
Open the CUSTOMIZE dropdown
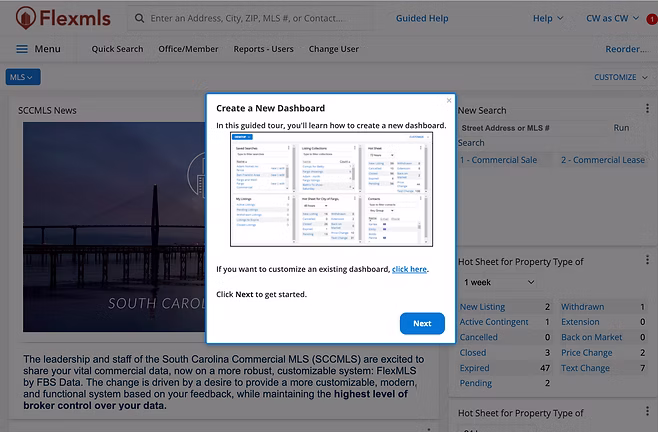tap(621, 77)
